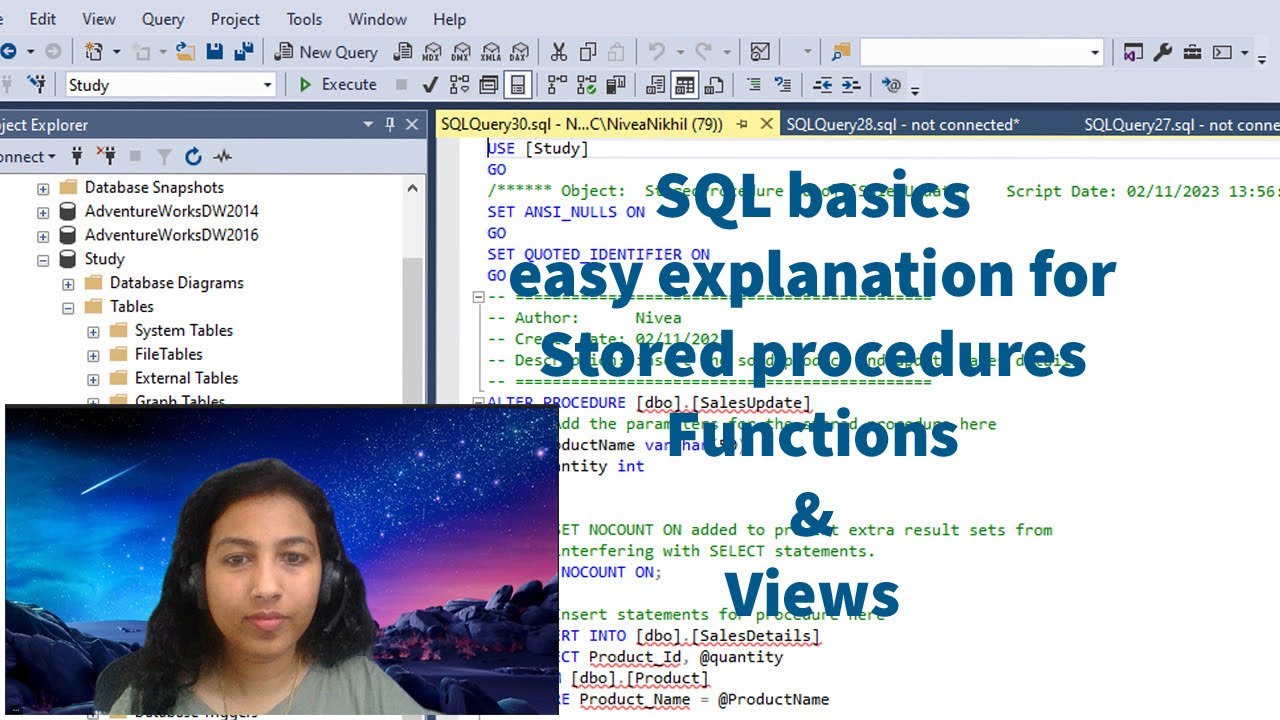Screen dimensions: 1280x720
Task: Click the Database Engine Query icon
Action: point(403,52)
